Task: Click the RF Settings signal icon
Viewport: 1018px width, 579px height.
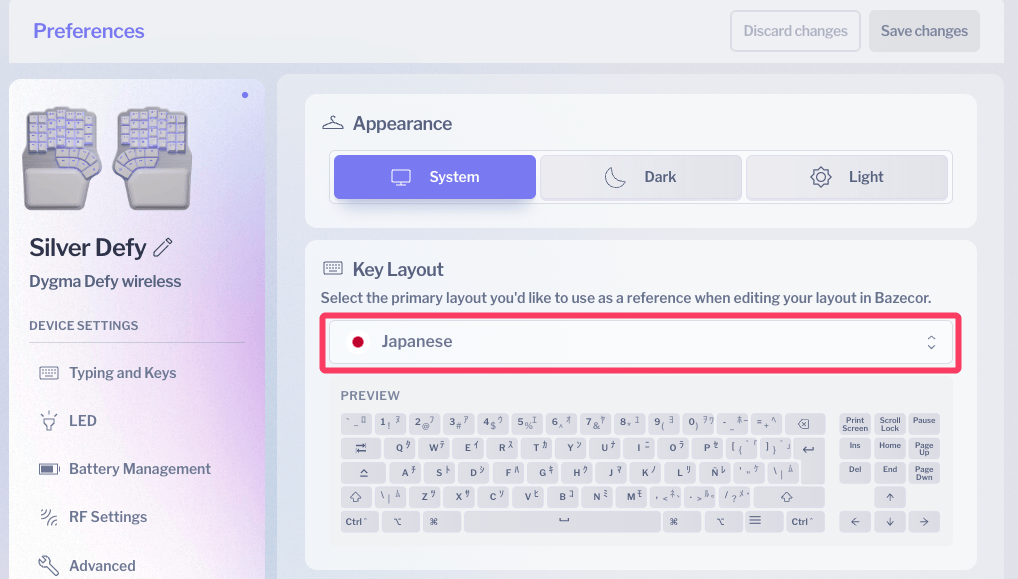Action: (x=49, y=517)
